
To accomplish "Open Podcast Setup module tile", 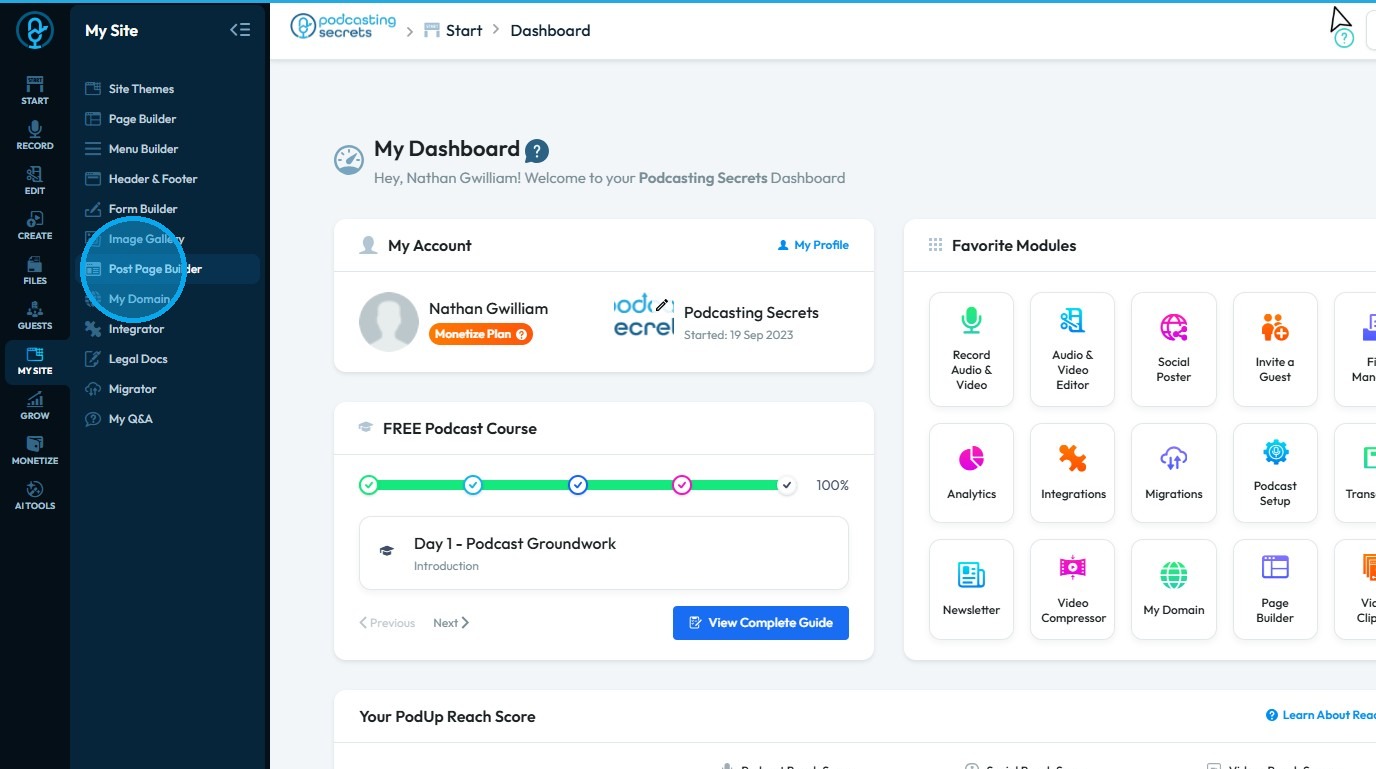I will (x=1275, y=473).
